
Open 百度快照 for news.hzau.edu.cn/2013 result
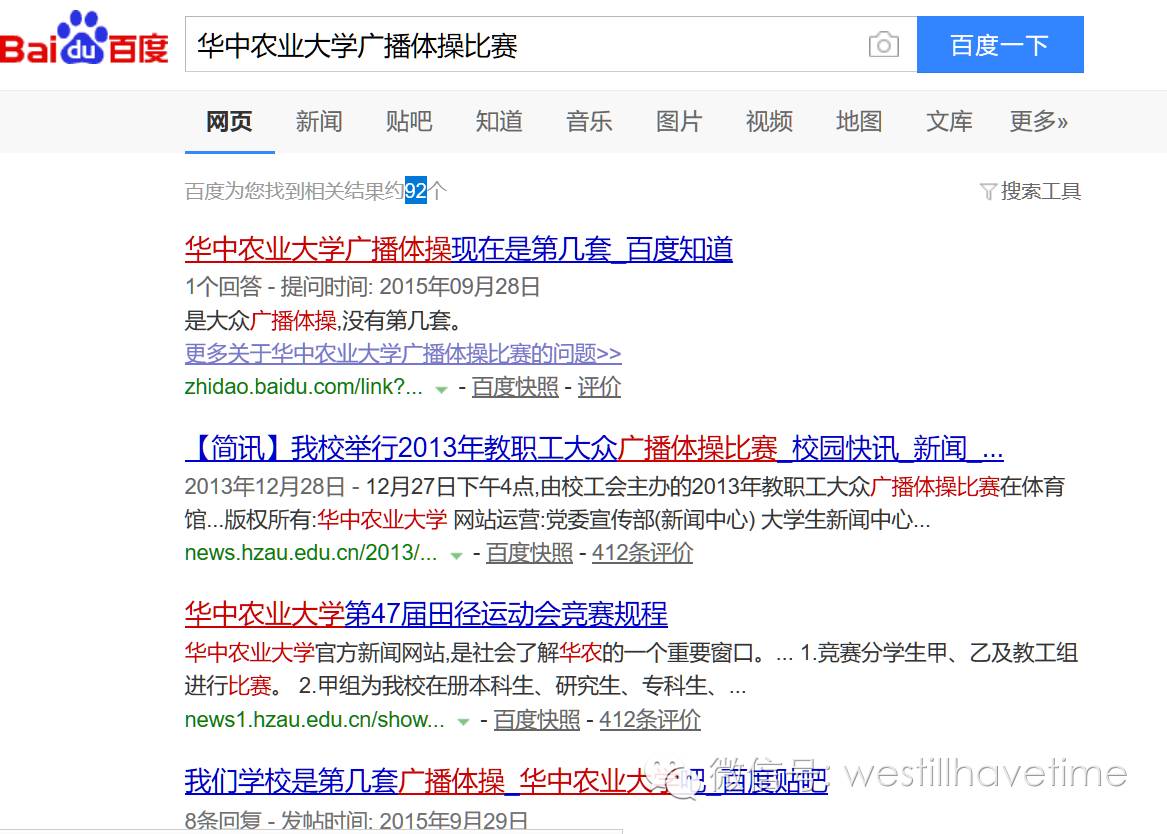click(x=529, y=553)
